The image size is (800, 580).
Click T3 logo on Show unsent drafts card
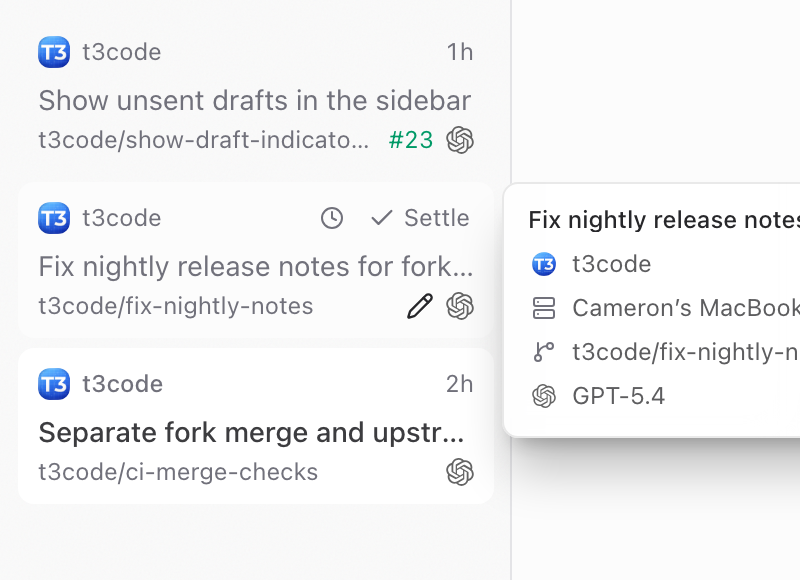(54, 52)
